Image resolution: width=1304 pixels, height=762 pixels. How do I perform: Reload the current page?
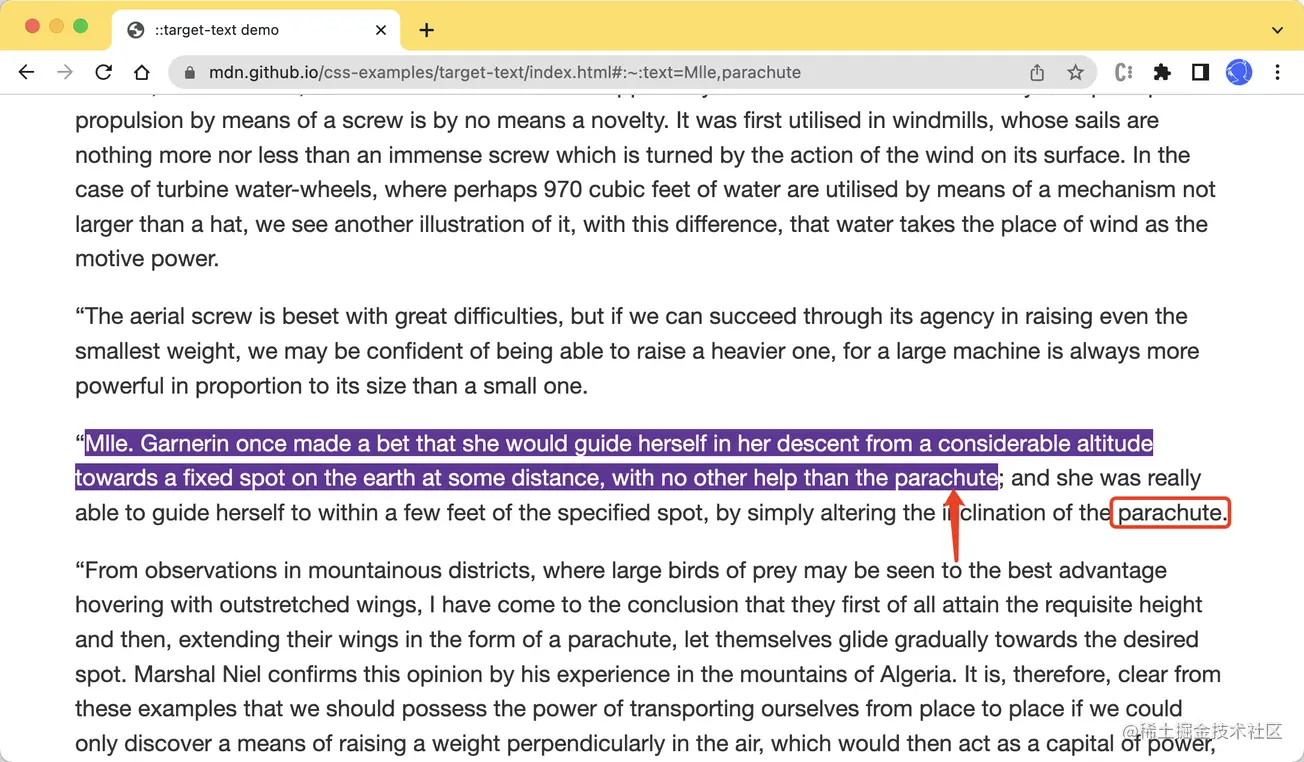pos(103,72)
